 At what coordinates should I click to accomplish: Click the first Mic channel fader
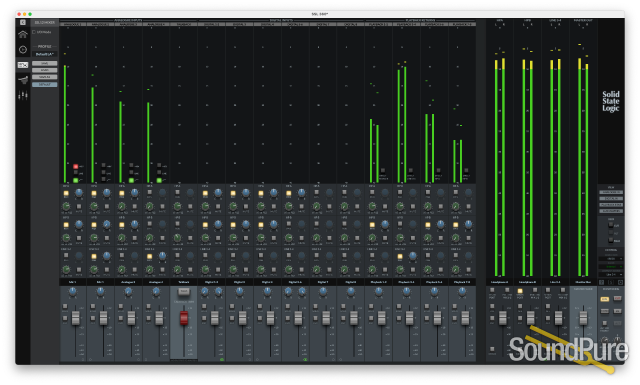tap(76, 318)
